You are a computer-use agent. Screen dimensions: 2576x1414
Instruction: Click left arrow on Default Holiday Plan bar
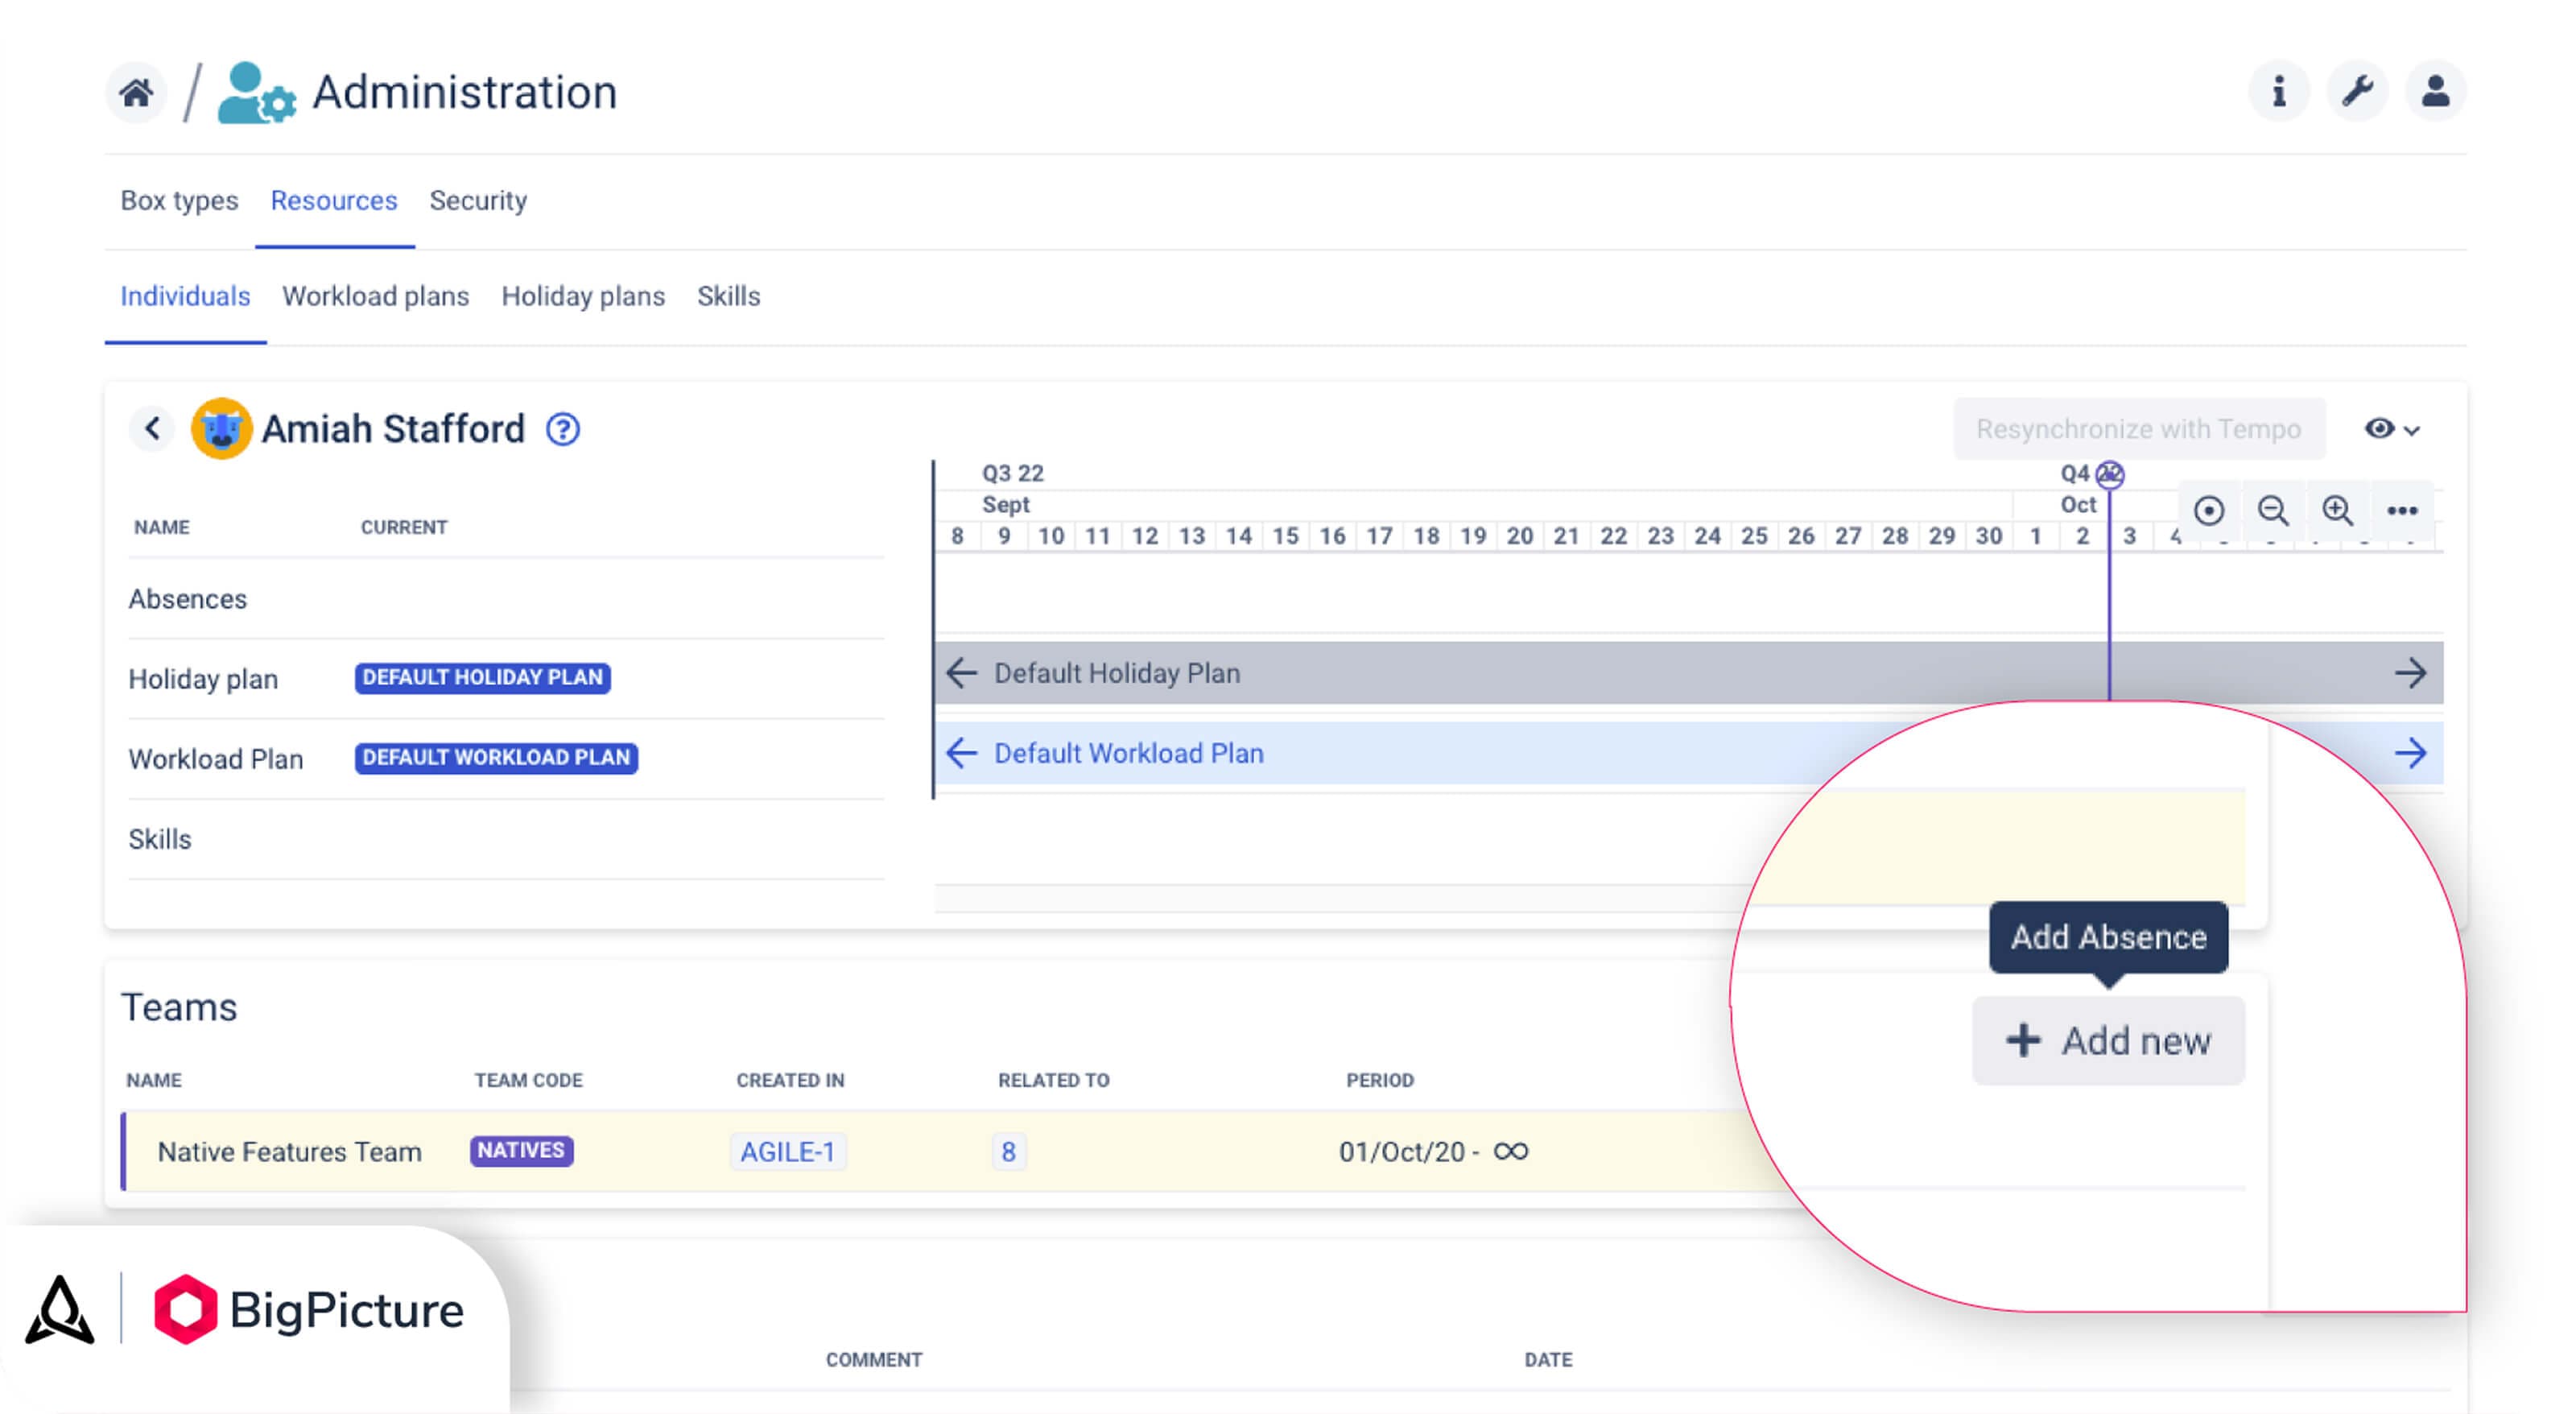click(x=961, y=673)
